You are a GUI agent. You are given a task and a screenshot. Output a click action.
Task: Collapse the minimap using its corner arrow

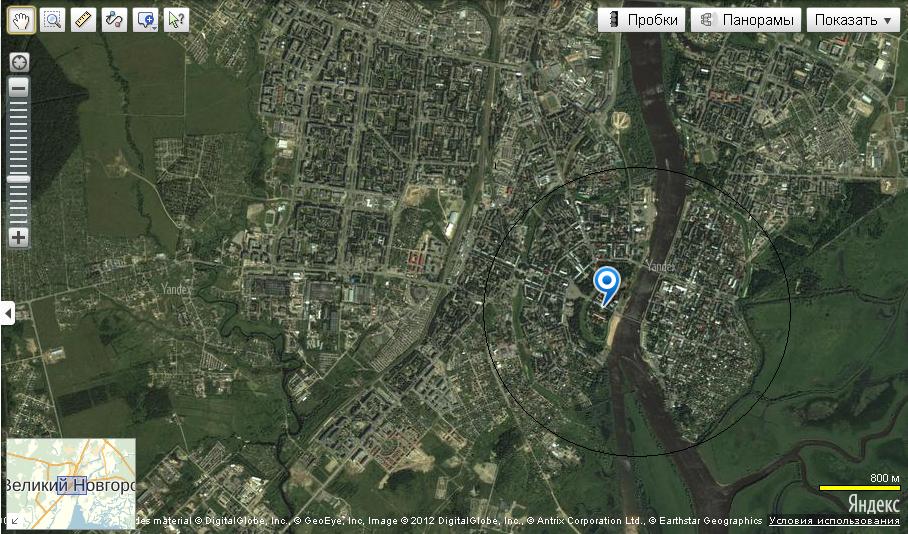13,521
